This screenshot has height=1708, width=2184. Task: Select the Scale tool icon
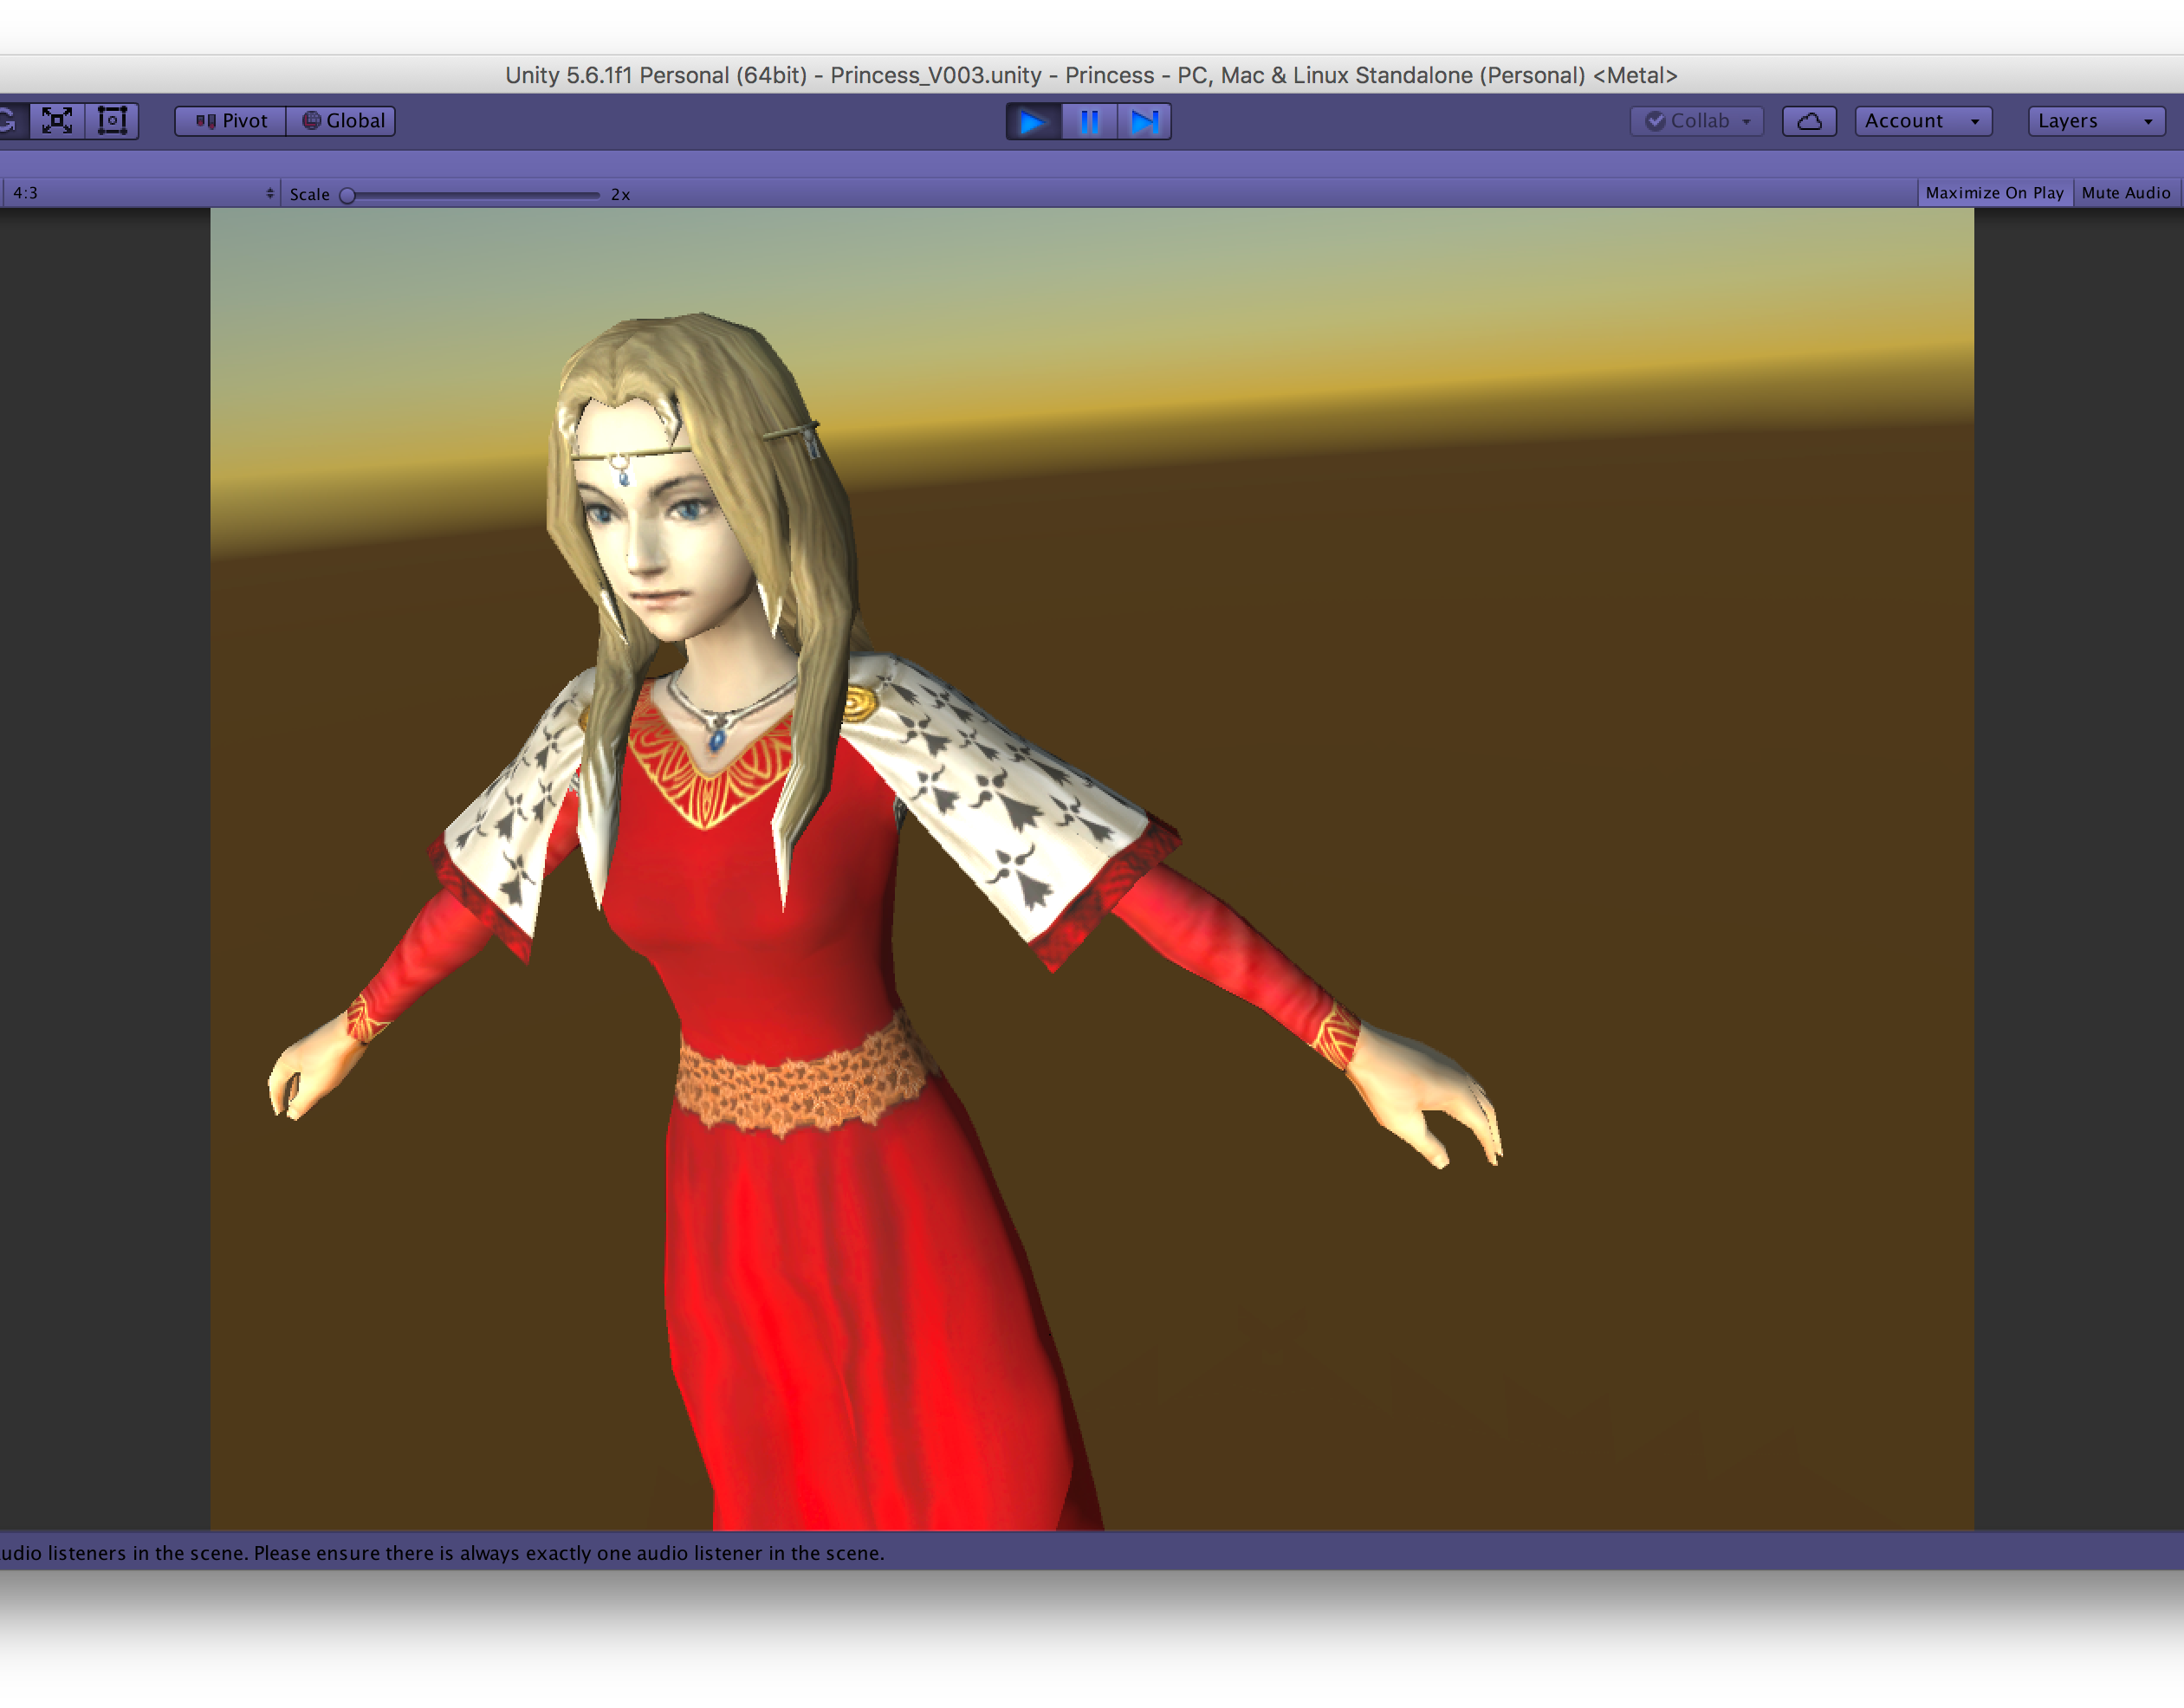coord(57,121)
